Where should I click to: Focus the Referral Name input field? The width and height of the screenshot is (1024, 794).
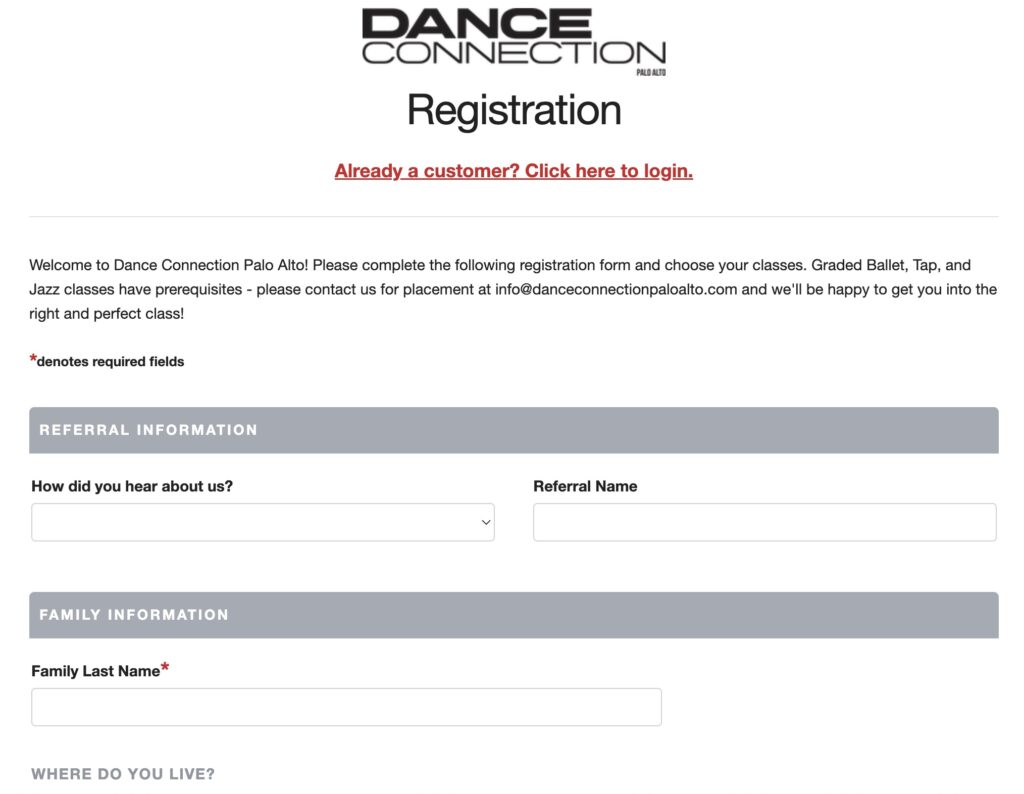[x=765, y=522]
